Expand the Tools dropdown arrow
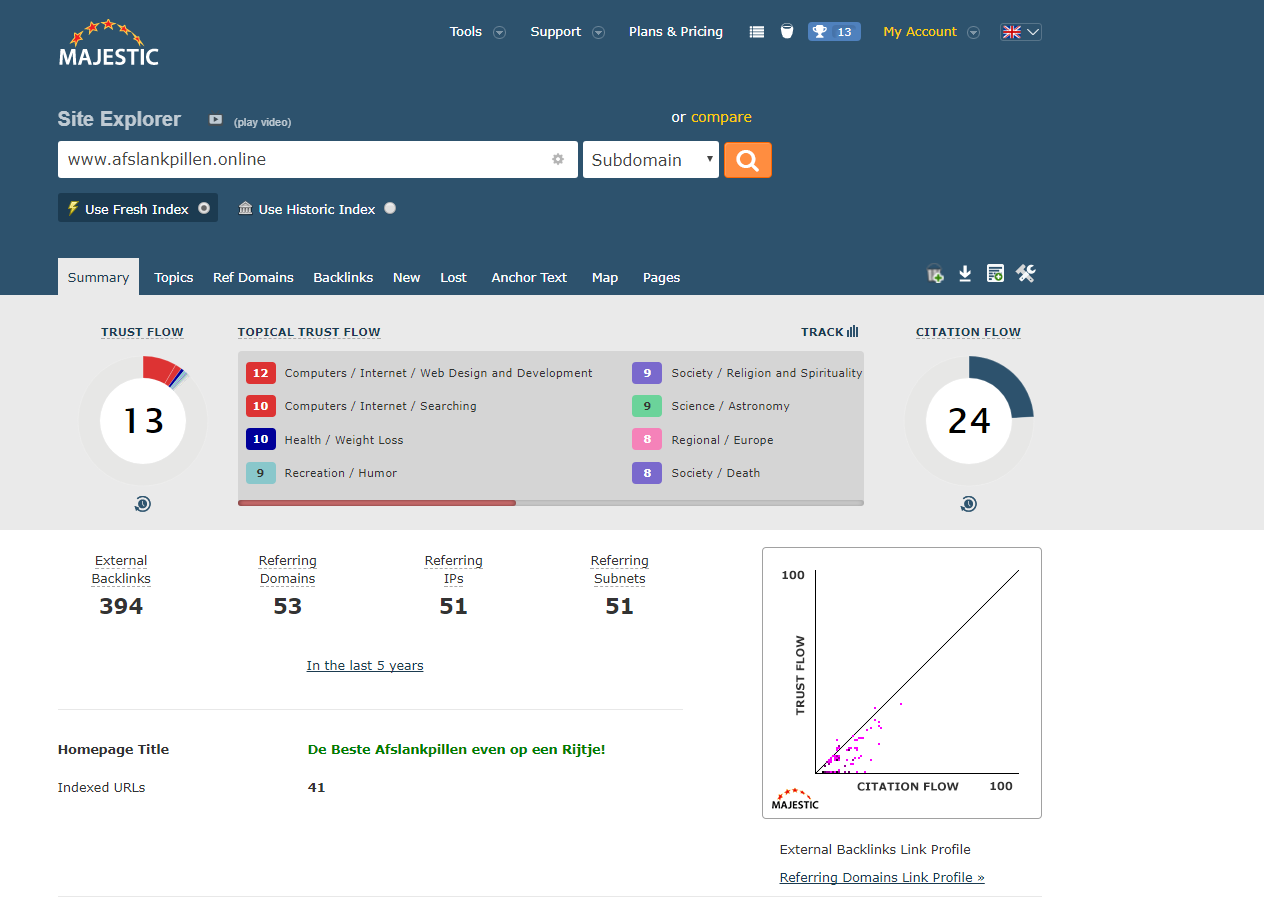1264x900 pixels. [x=499, y=32]
